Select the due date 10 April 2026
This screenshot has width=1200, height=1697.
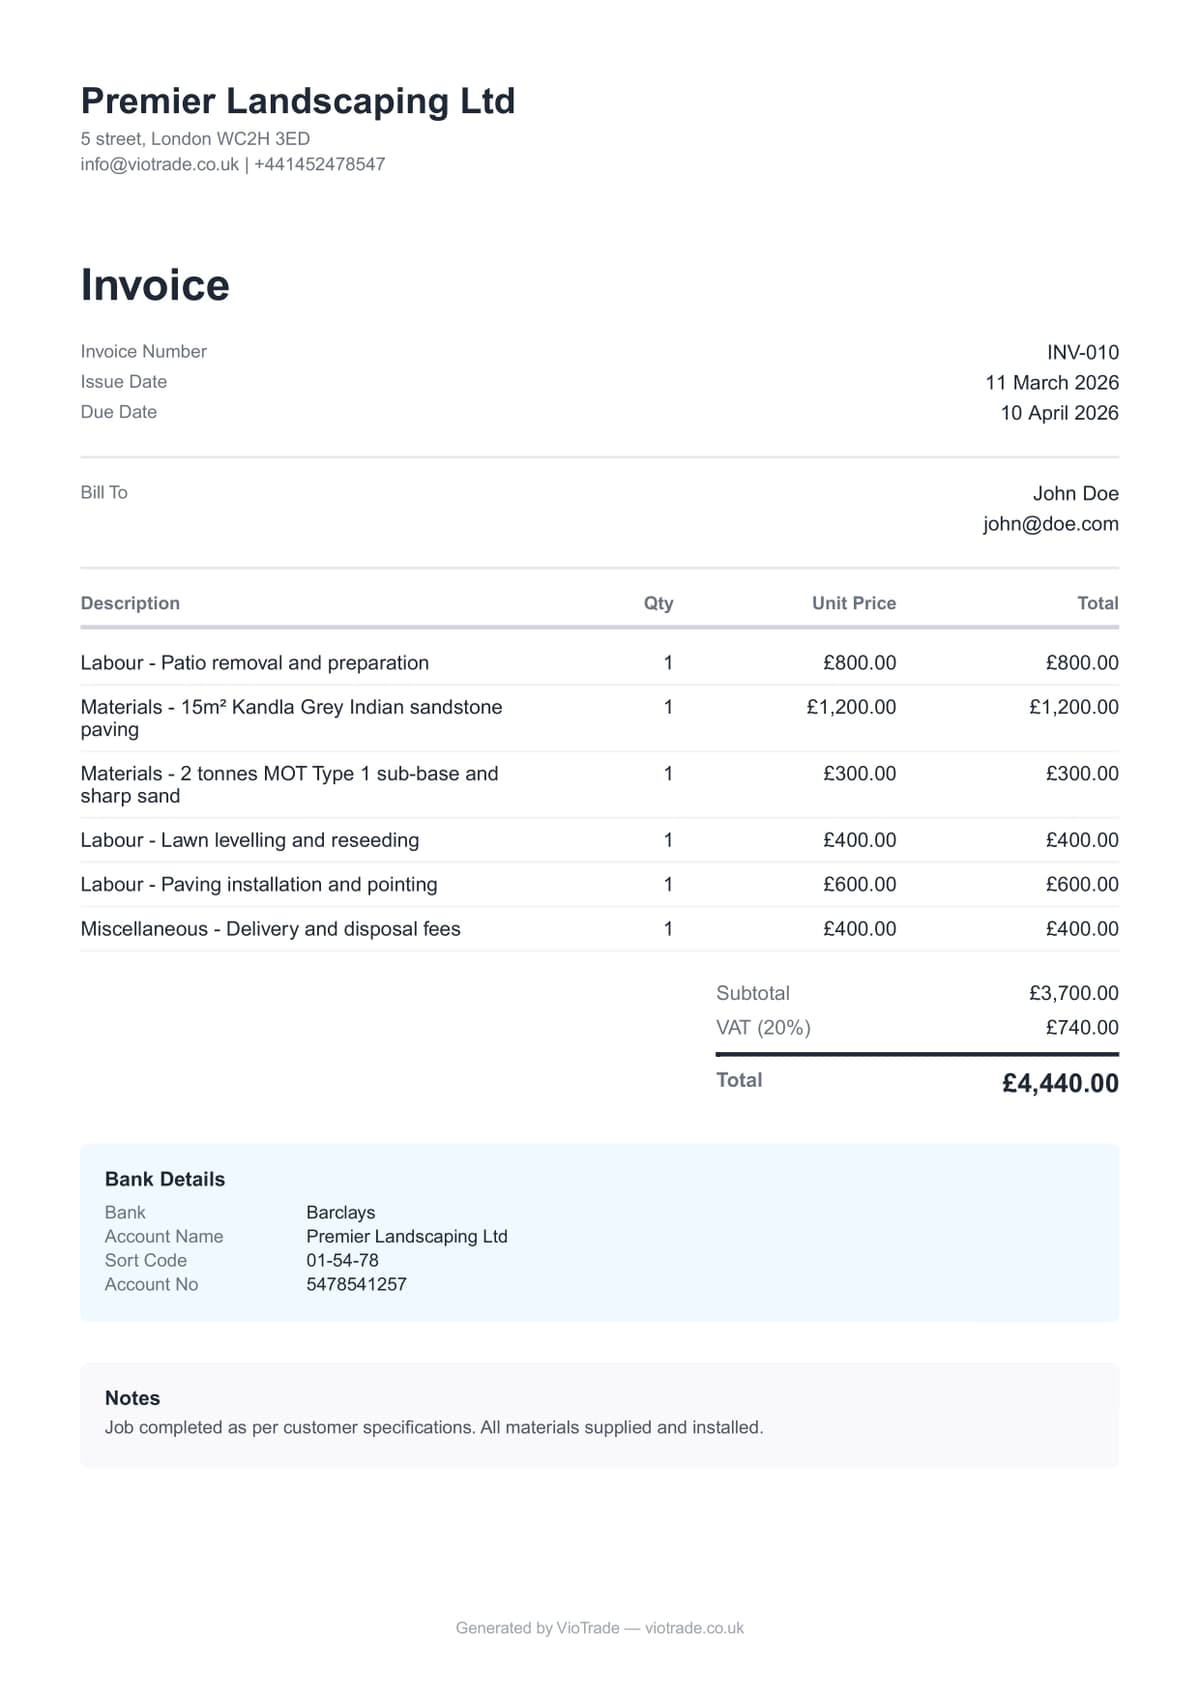pos(1060,412)
